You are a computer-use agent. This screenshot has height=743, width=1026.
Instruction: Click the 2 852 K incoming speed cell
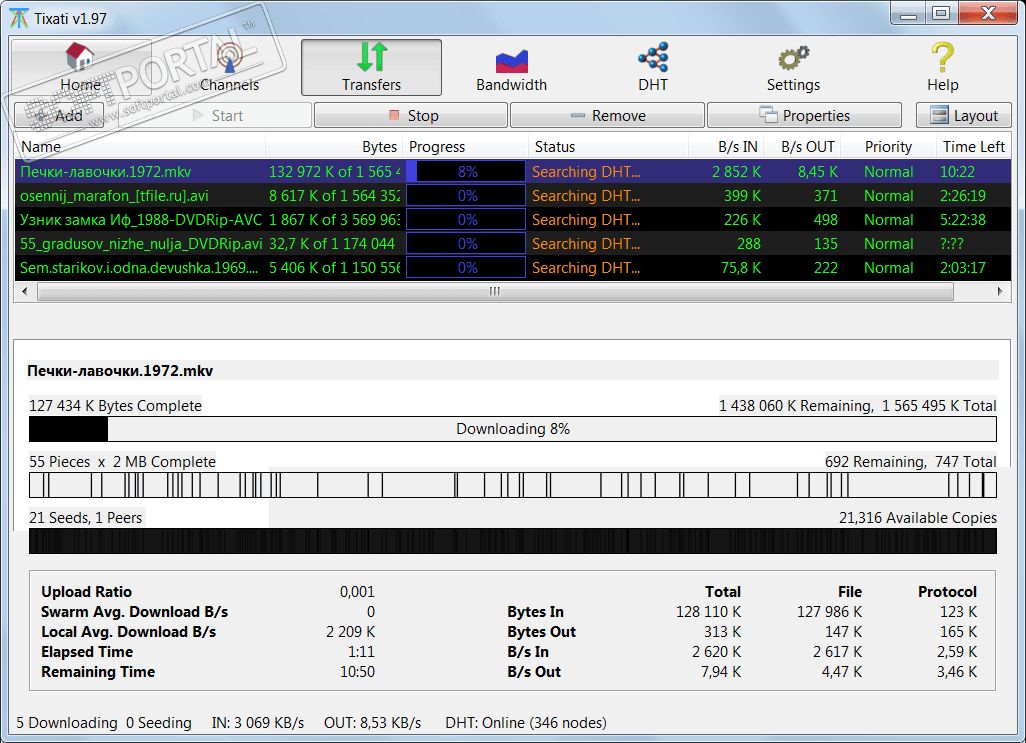tap(736, 172)
